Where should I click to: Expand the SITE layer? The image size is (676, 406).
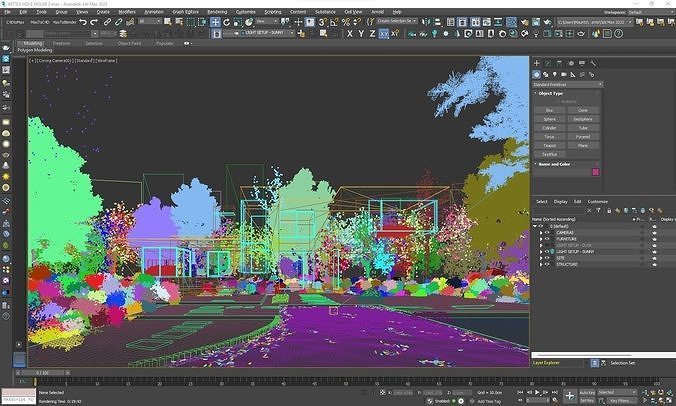tap(541, 258)
